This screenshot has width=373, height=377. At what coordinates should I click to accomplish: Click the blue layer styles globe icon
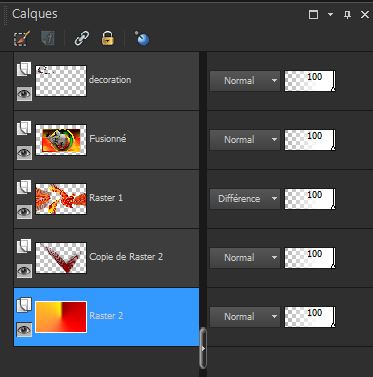tap(142, 38)
